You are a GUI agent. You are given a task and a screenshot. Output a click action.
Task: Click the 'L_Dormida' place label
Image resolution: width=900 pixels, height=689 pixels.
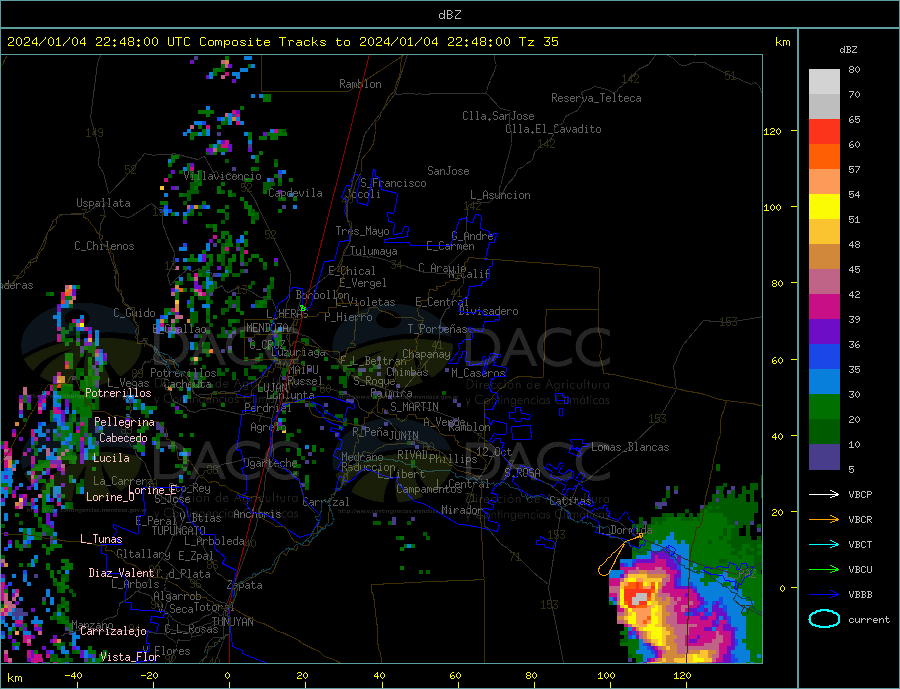tap(624, 530)
